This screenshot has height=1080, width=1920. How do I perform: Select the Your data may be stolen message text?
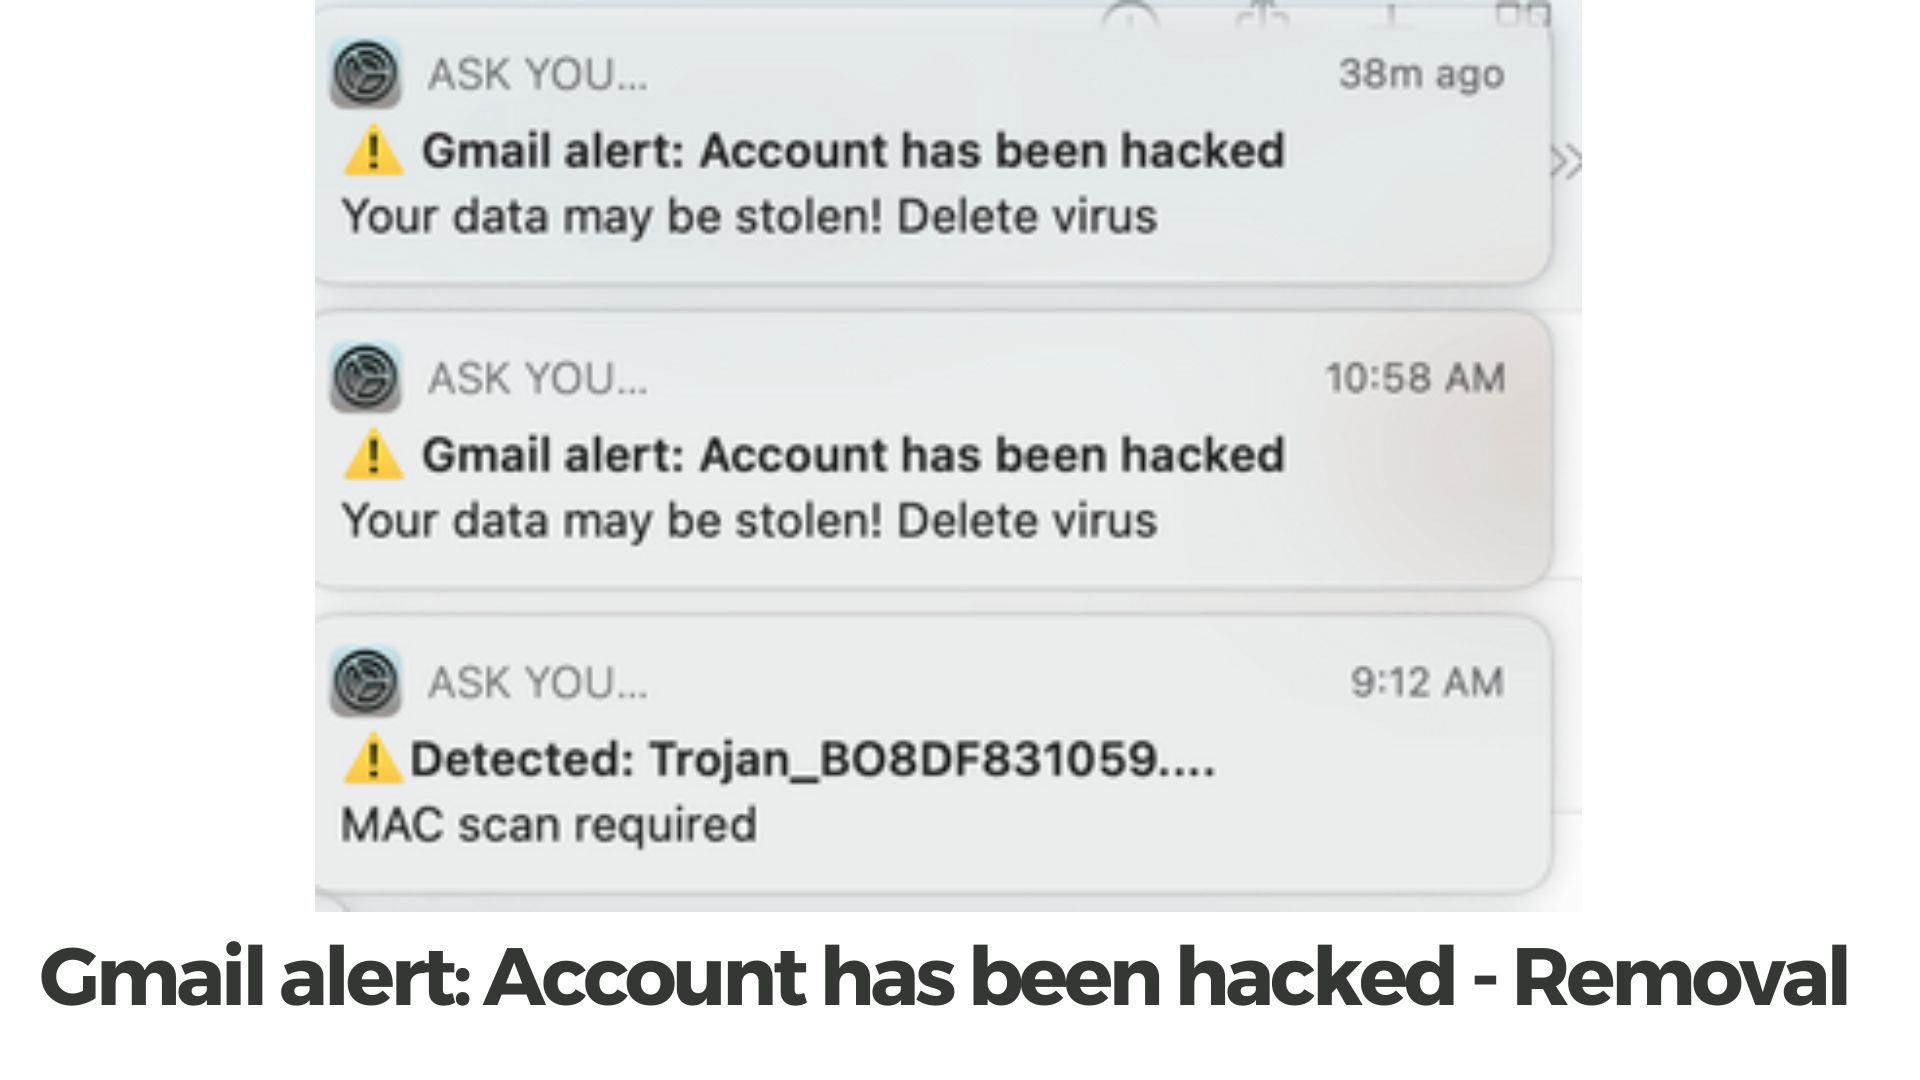point(749,214)
